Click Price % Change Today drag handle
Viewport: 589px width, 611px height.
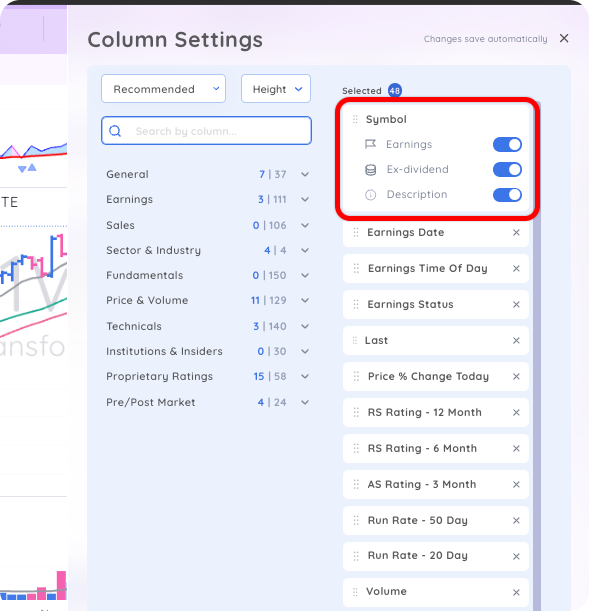point(356,376)
